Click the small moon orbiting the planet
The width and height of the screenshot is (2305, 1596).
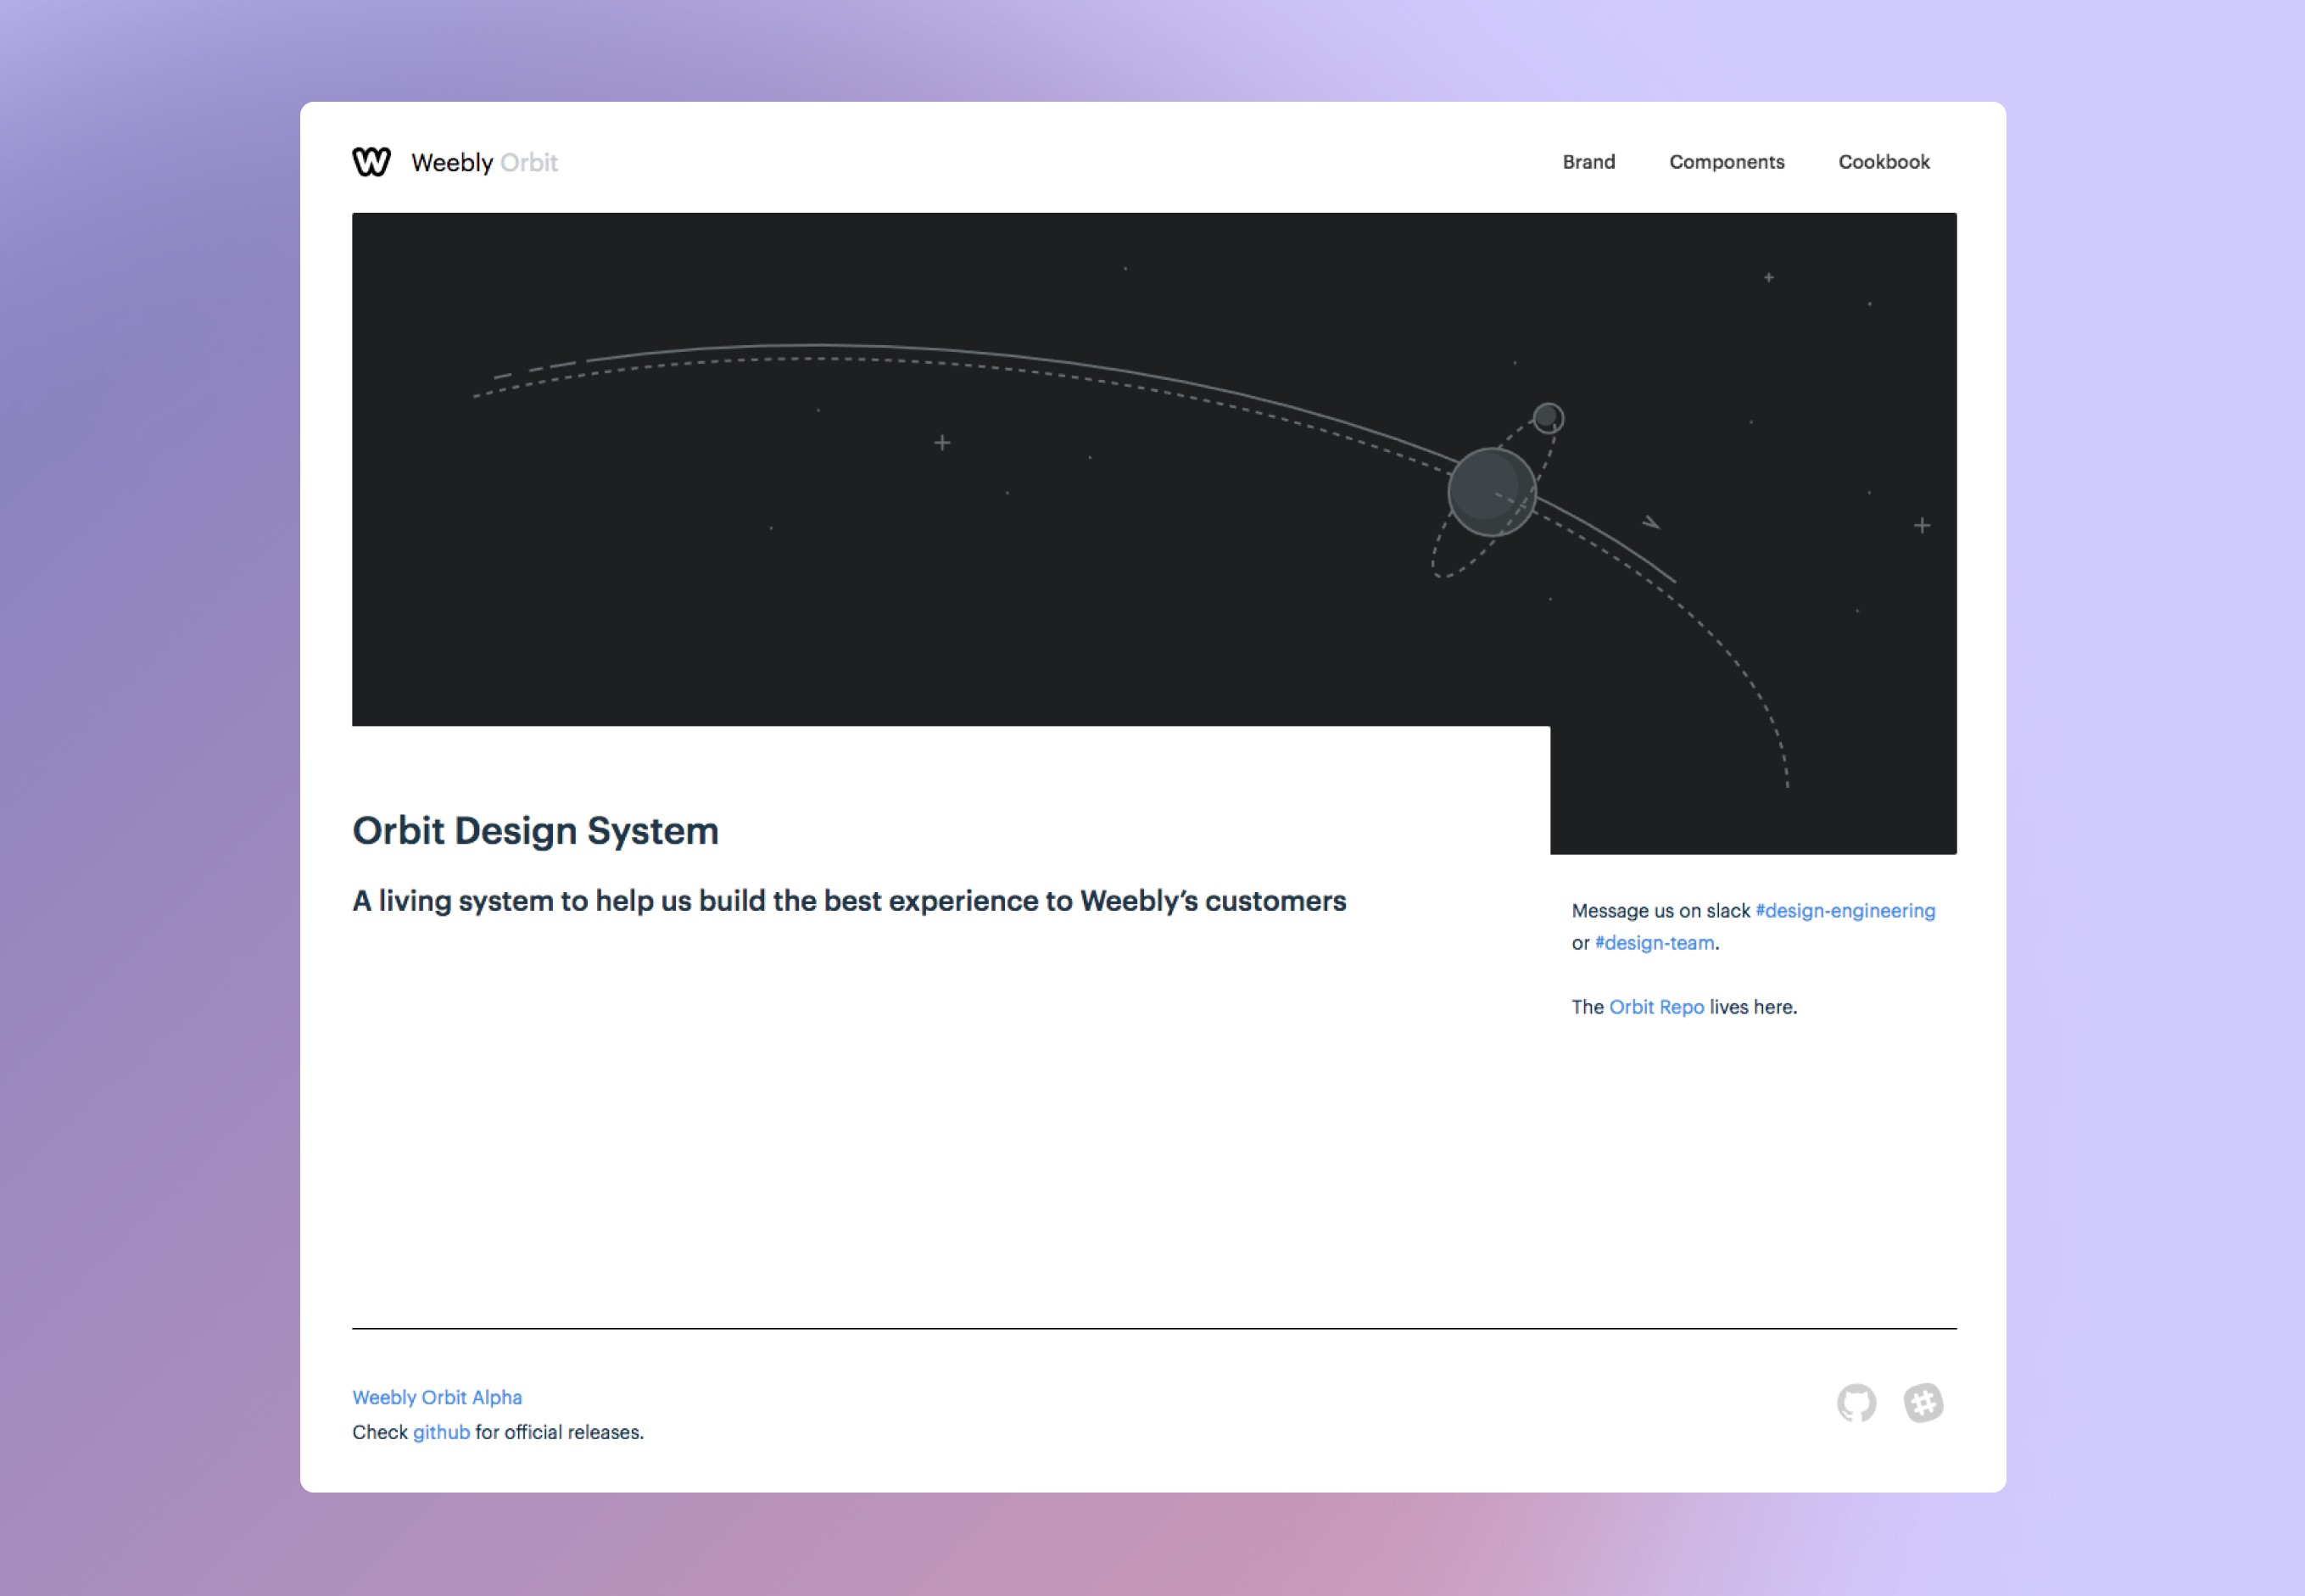coord(1548,417)
